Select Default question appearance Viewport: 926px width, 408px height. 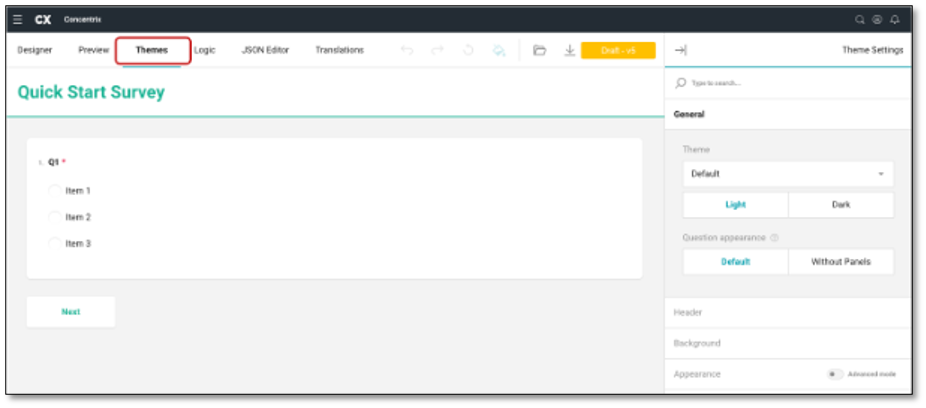(735, 262)
